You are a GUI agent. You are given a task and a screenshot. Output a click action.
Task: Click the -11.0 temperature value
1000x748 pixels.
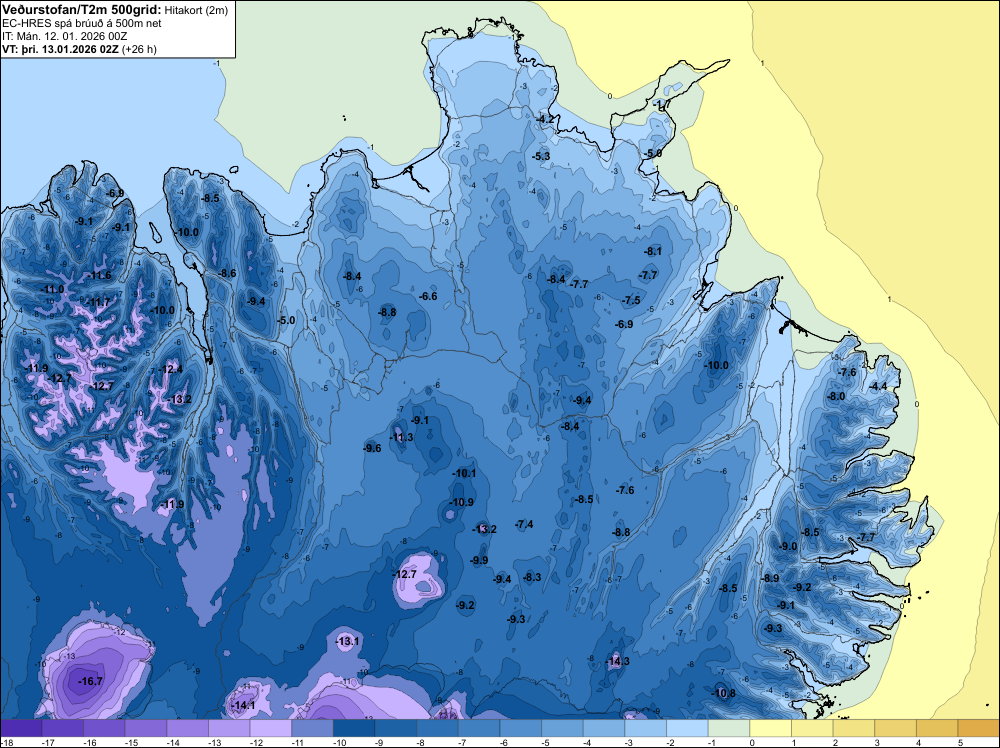tap(52, 289)
